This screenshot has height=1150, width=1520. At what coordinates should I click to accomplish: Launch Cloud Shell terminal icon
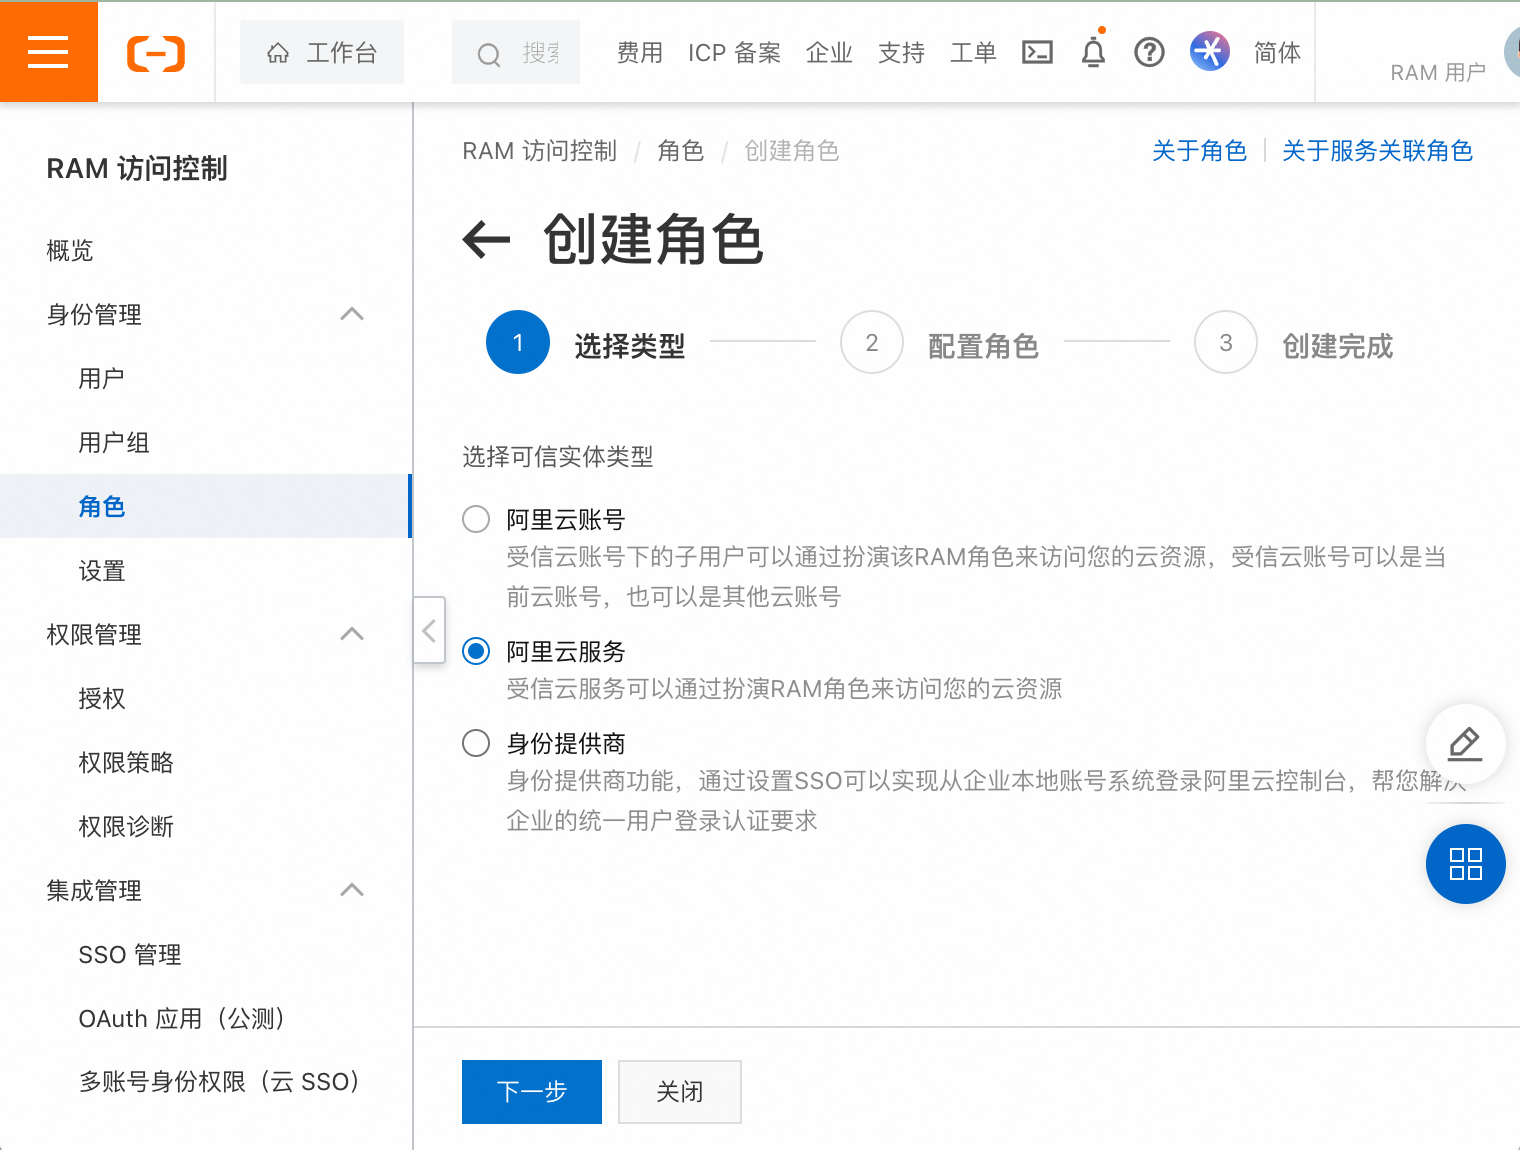(x=1037, y=52)
